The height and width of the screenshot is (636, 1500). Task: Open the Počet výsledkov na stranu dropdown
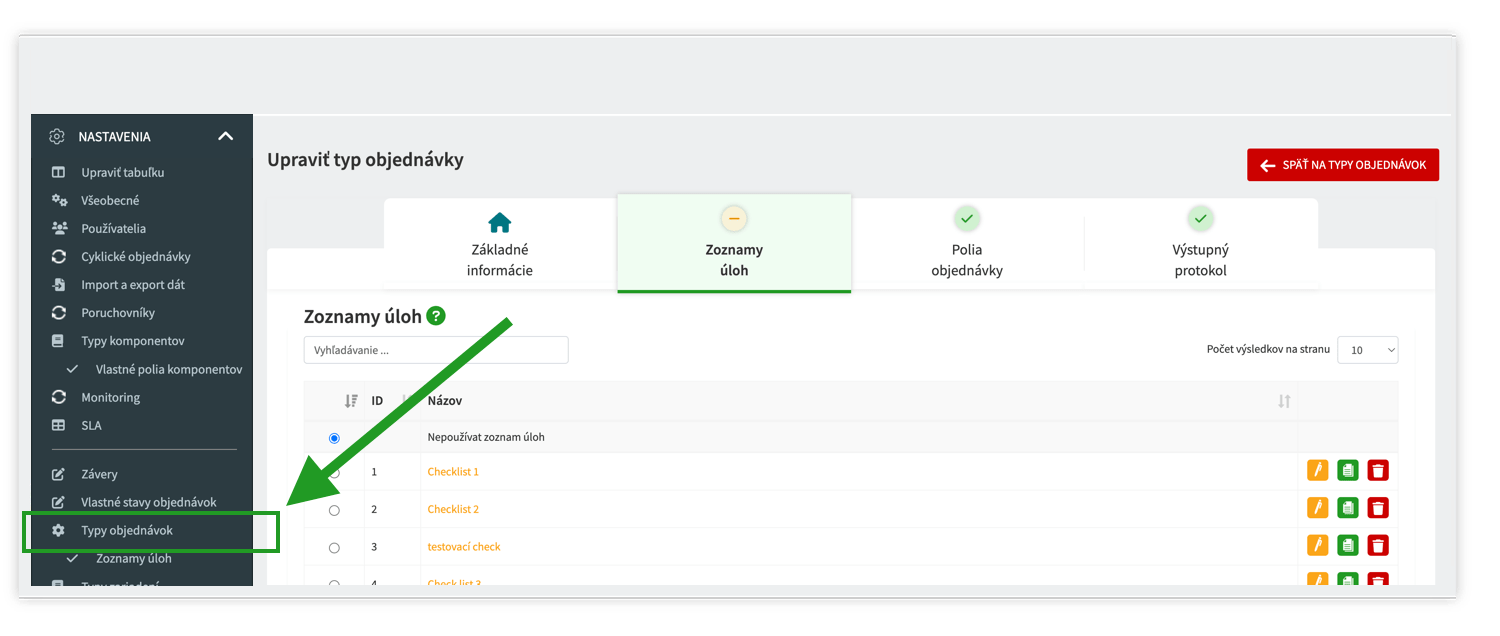[1368, 350]
